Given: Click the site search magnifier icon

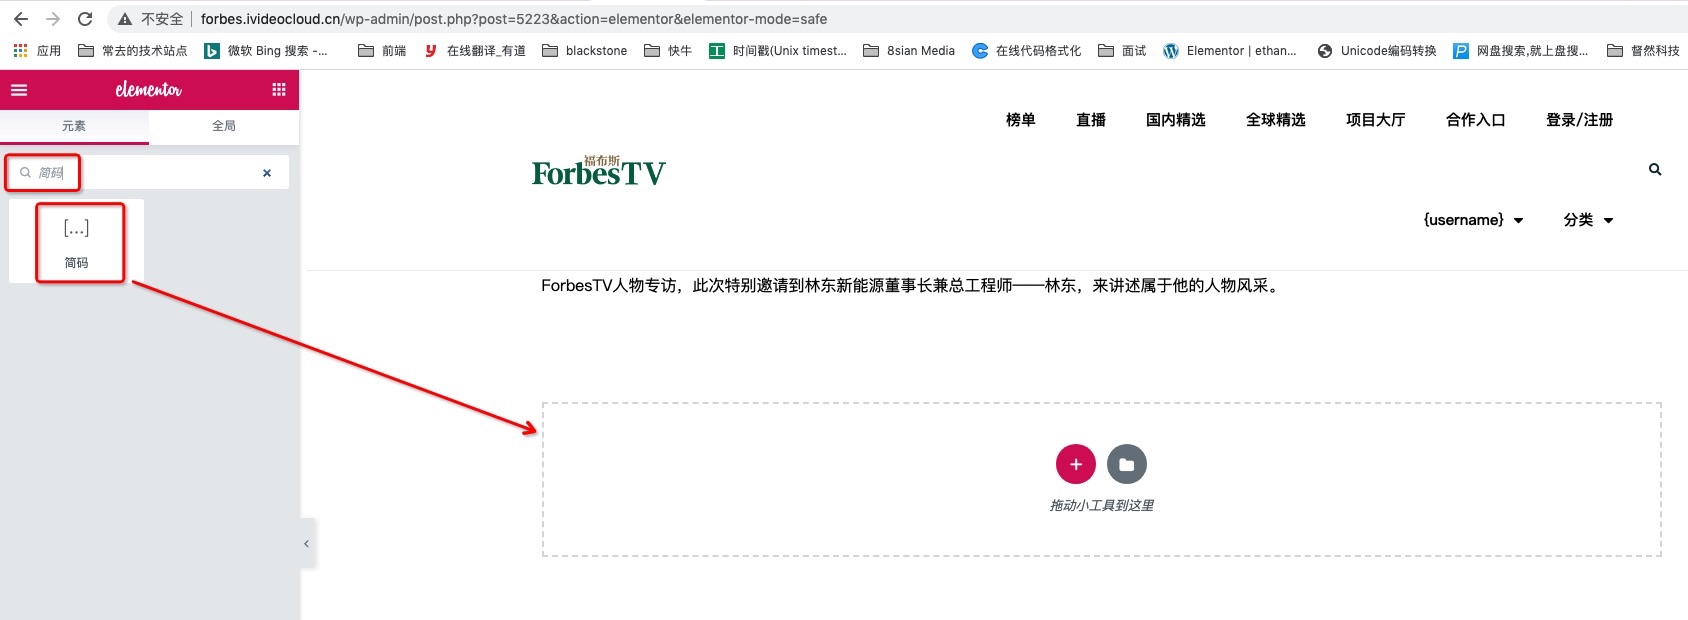Looking at the screenshot, I should 1655,170.
